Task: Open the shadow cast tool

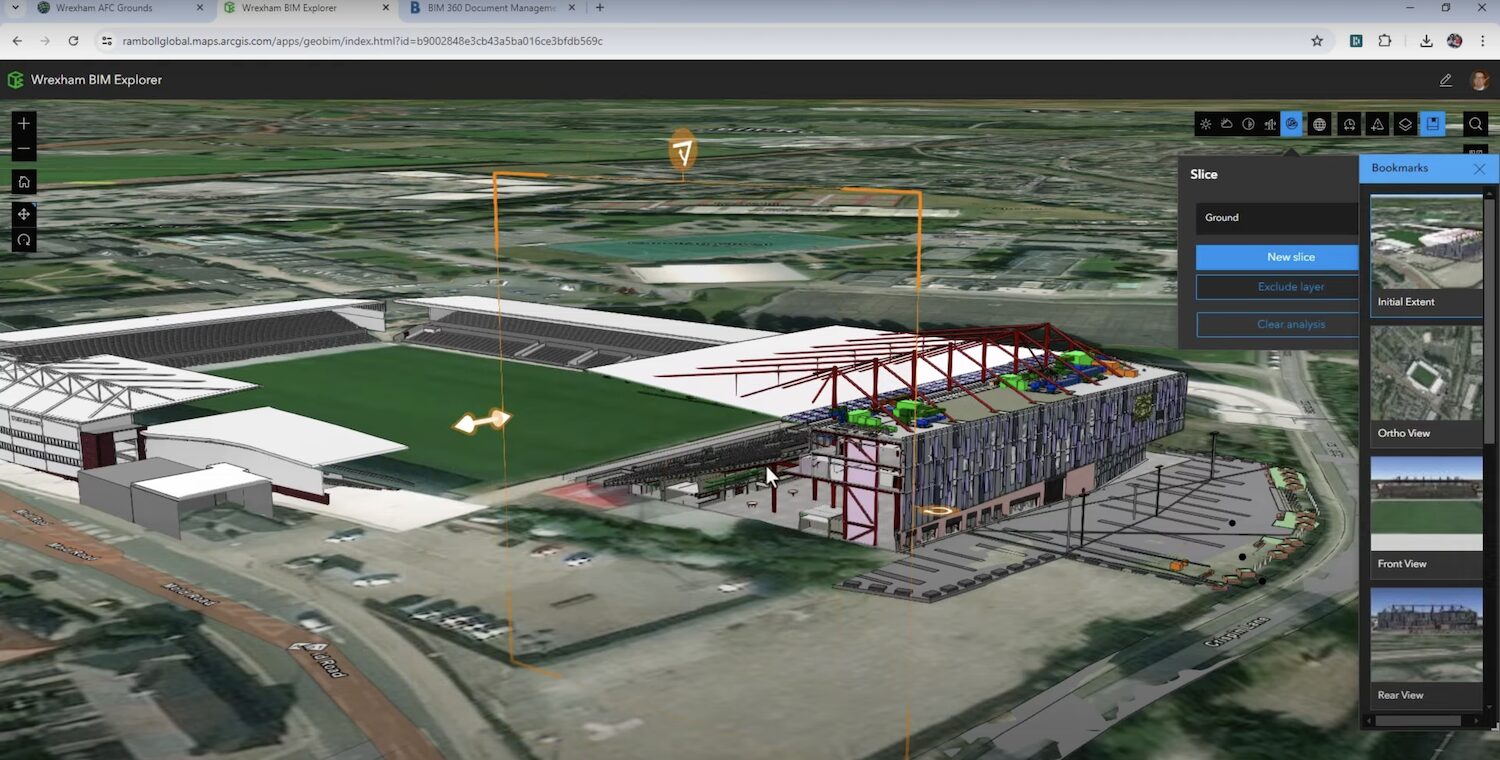Action: pyautogui.click(x=1248, y=124)
